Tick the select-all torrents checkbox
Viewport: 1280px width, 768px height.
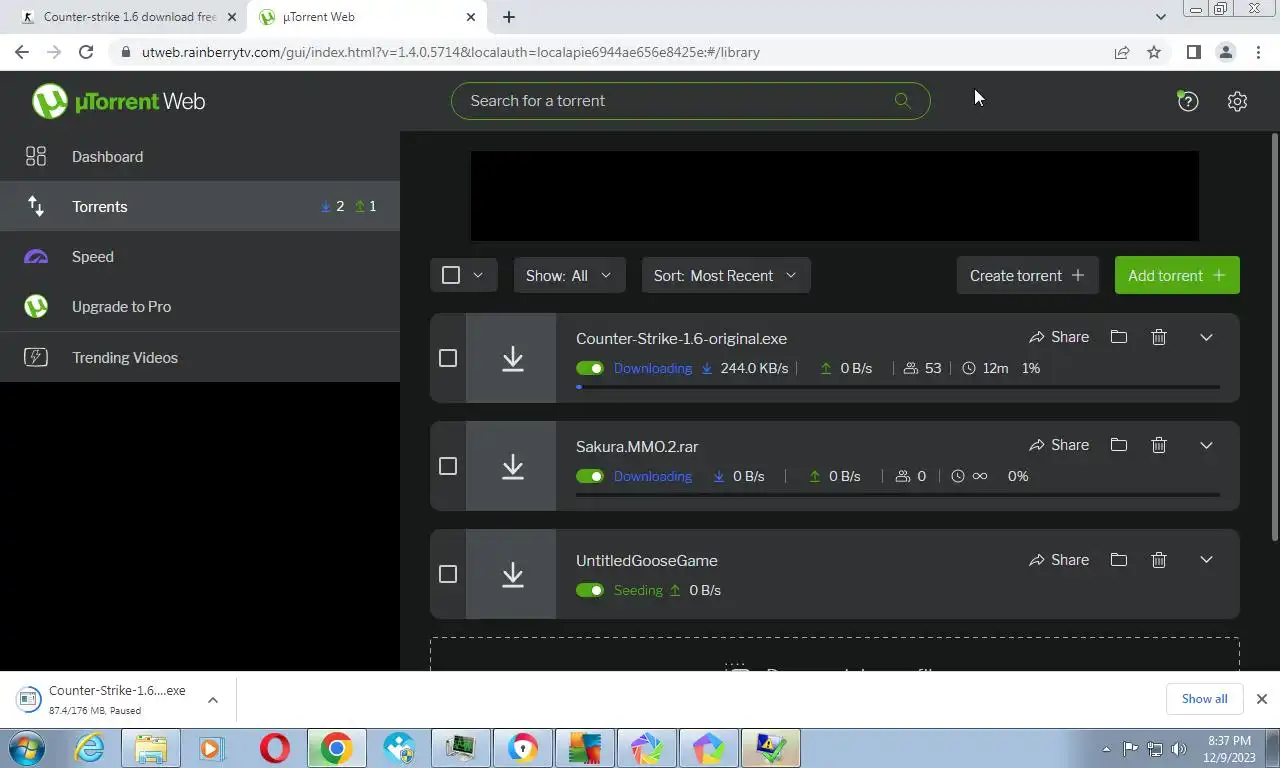pyautogui.click(x=451, y=275)
